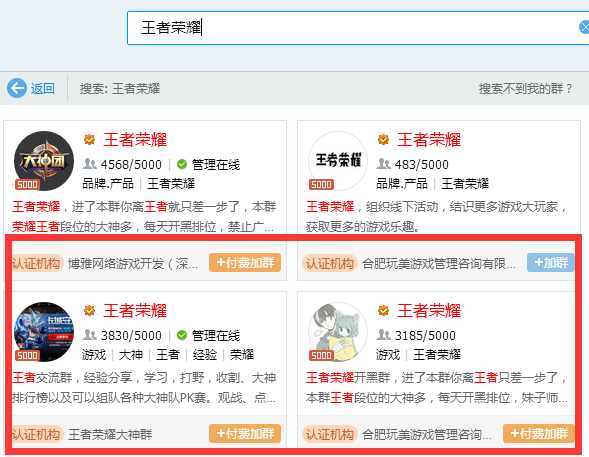589x457 pixels.
Task: Click the 大神 tag in the 3830/5000 group
Action: point(131,354)
